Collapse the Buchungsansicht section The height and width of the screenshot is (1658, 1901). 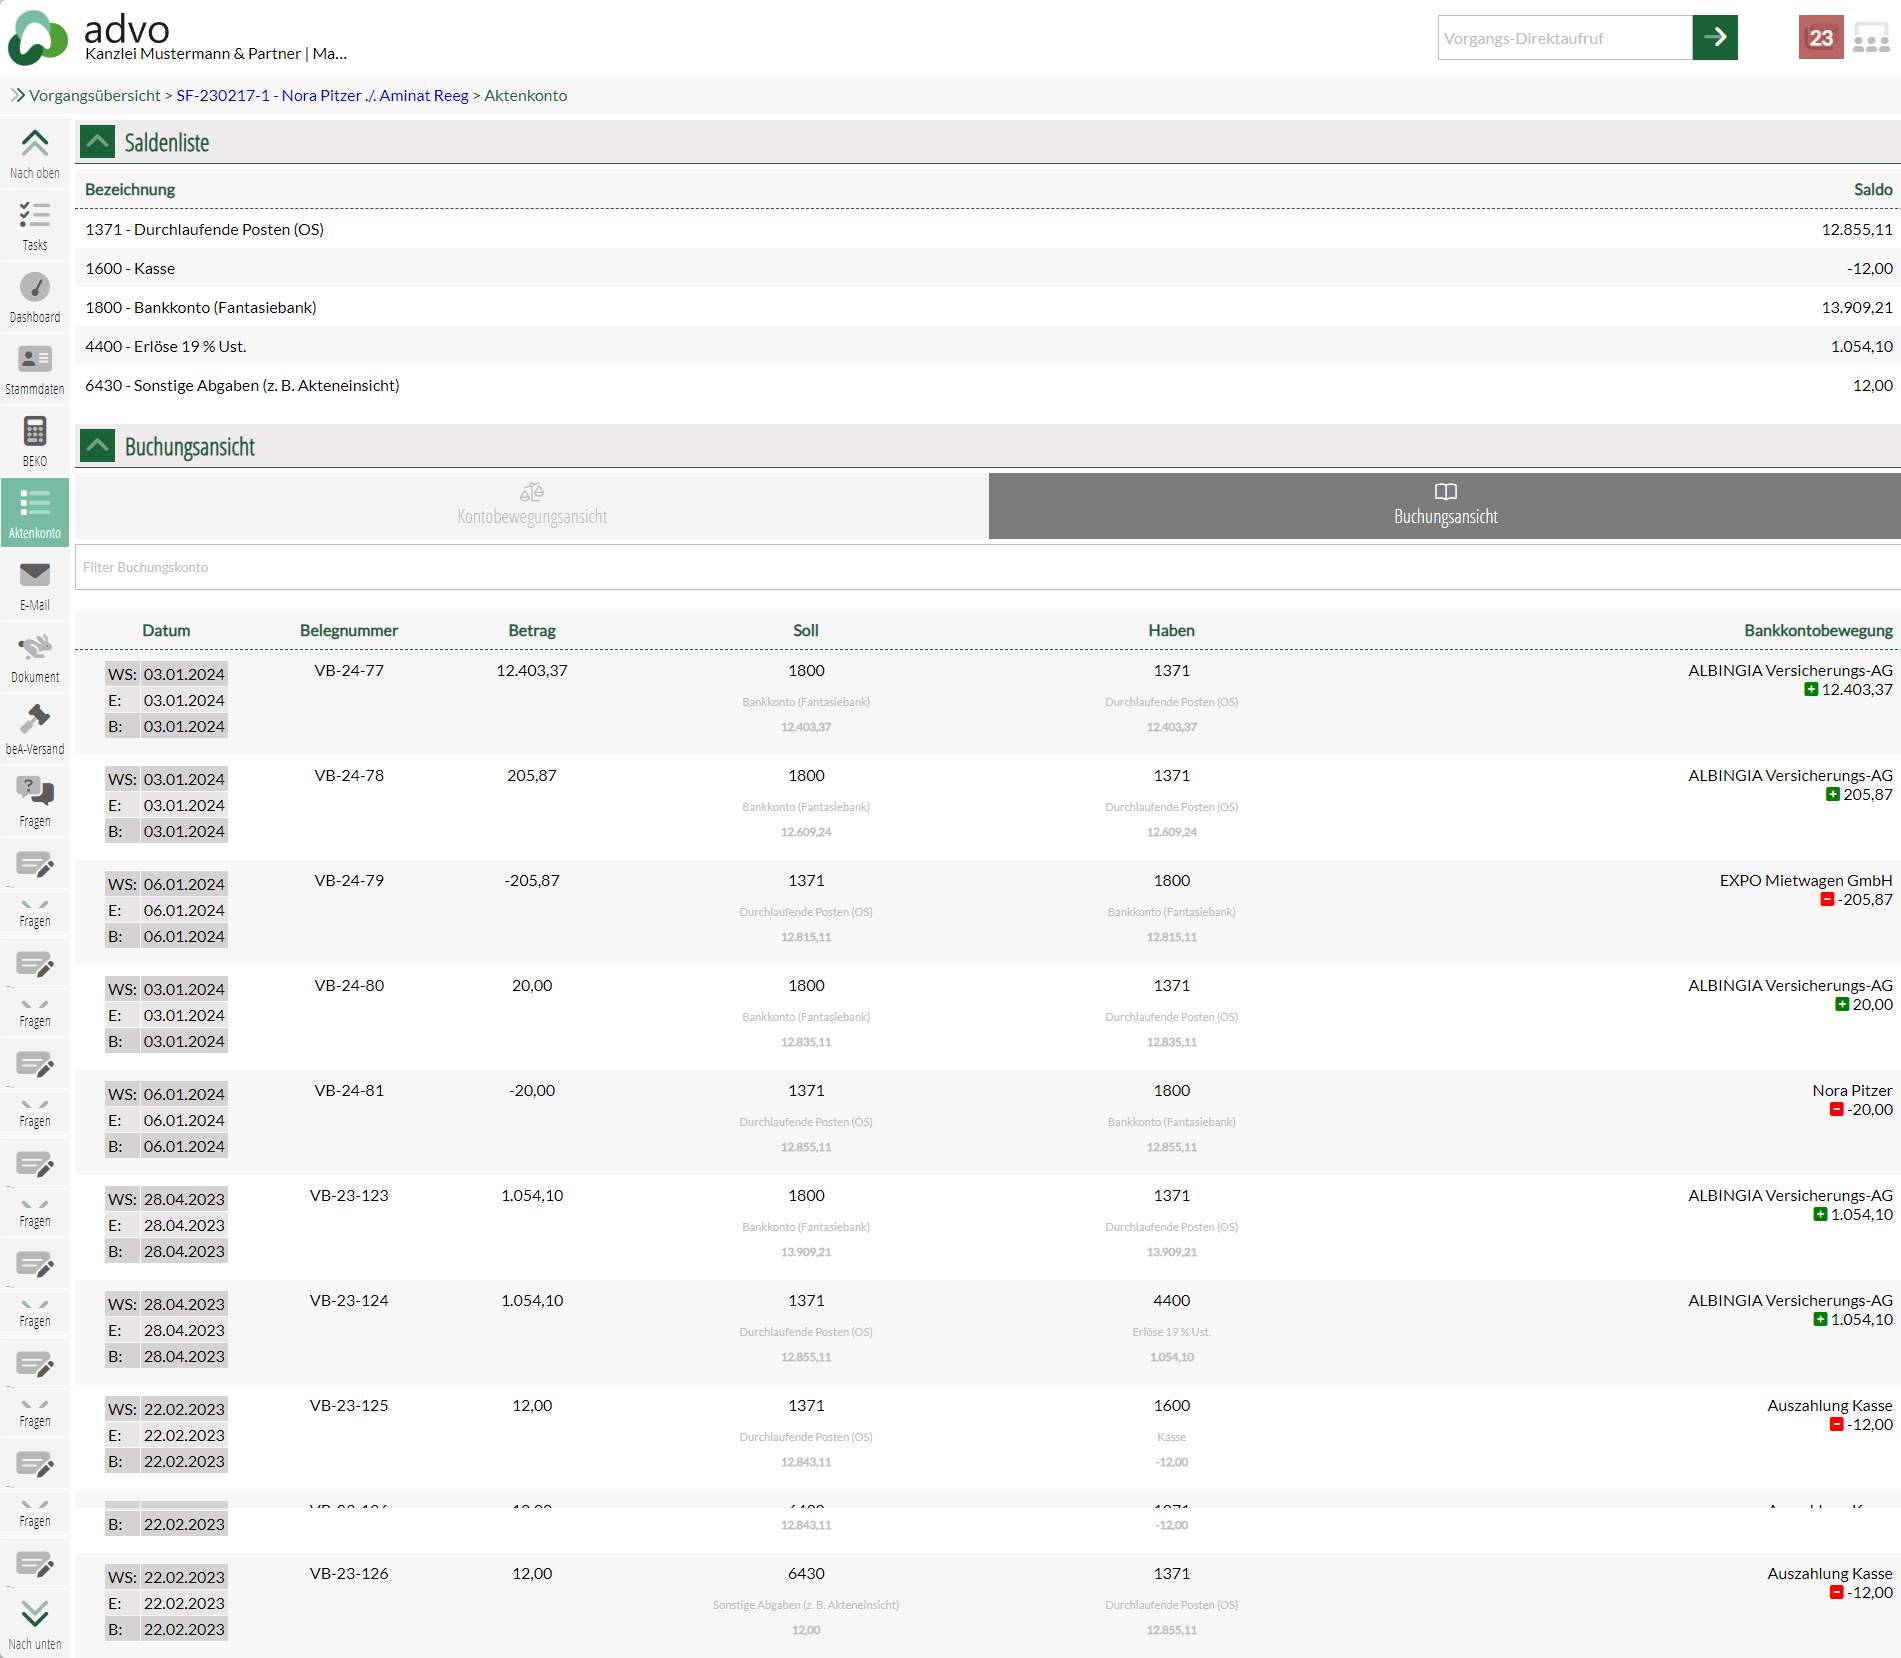(x=97, y=446)
